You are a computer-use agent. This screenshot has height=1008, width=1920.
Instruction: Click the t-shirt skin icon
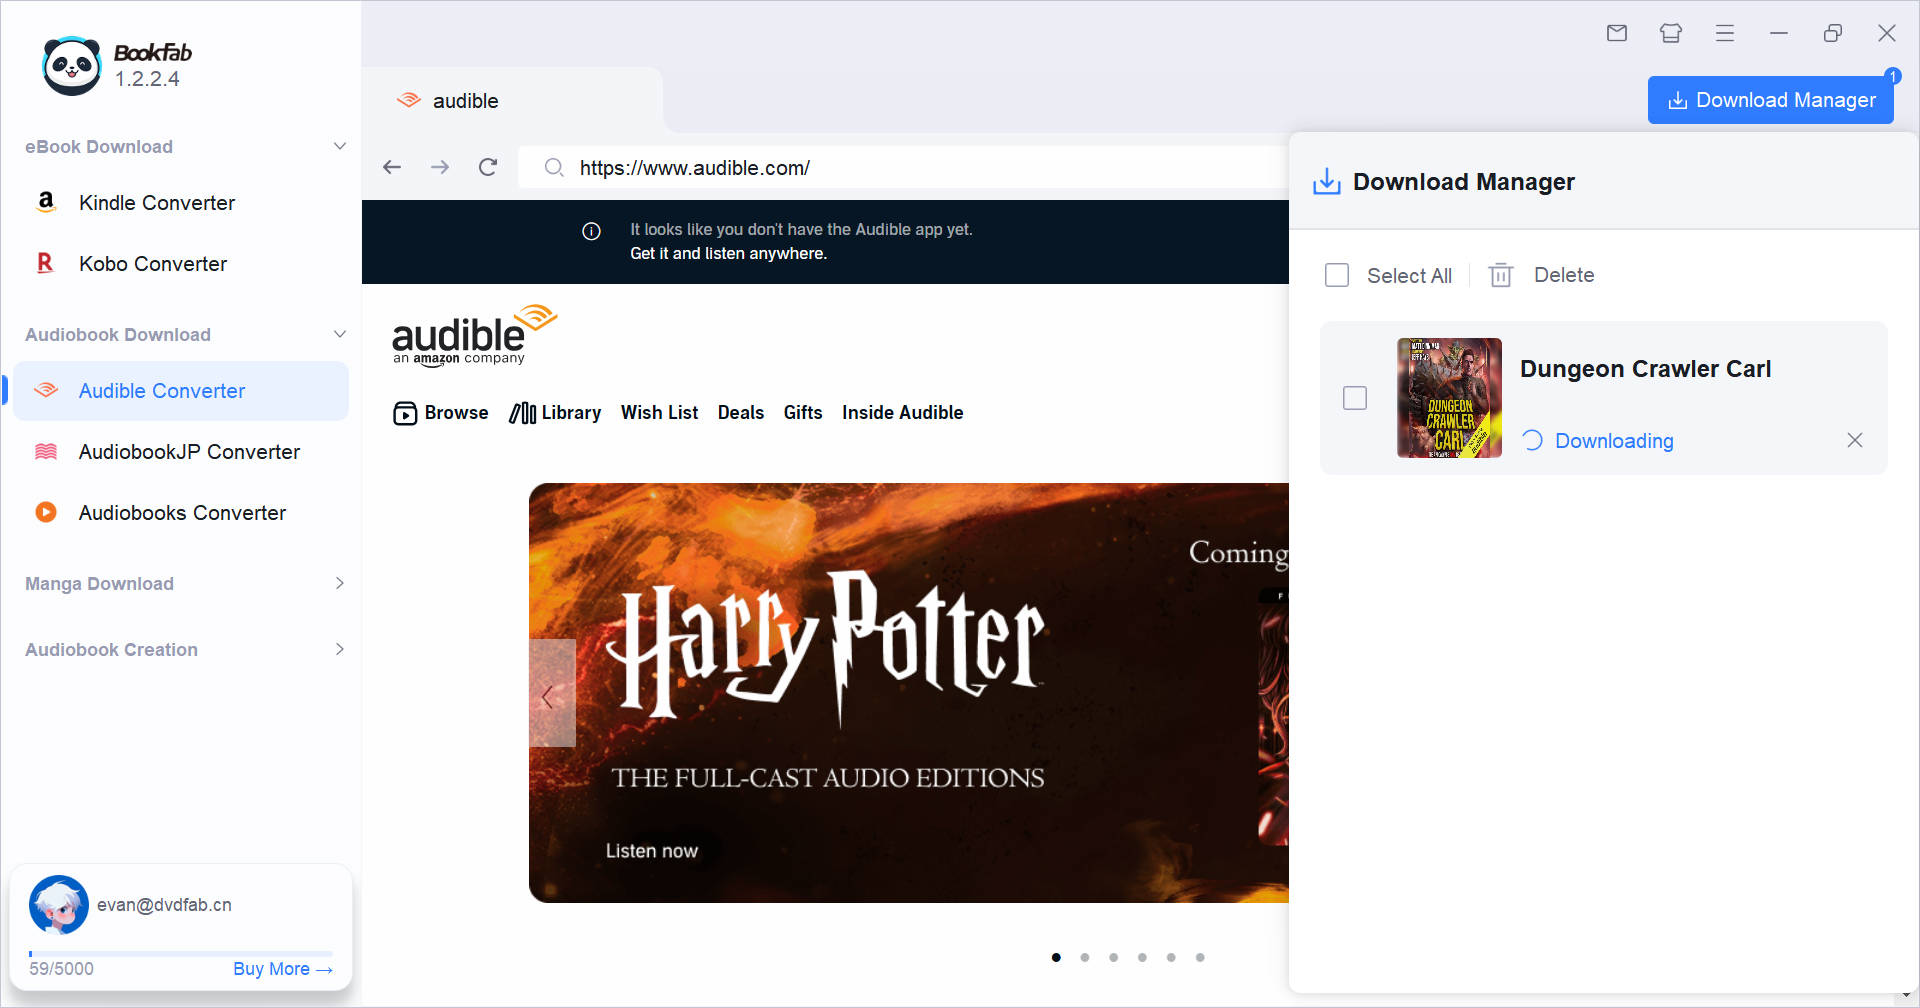tap(1671, 33)
